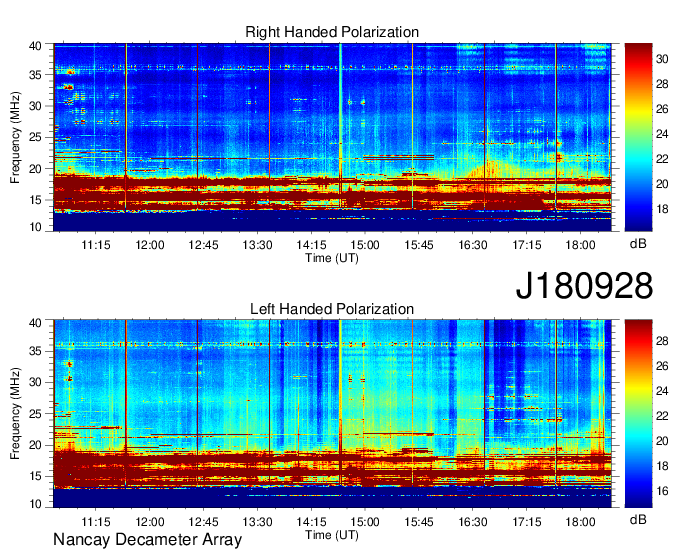Click the "Right Handed Polarization" plot title

pos(332,32)
